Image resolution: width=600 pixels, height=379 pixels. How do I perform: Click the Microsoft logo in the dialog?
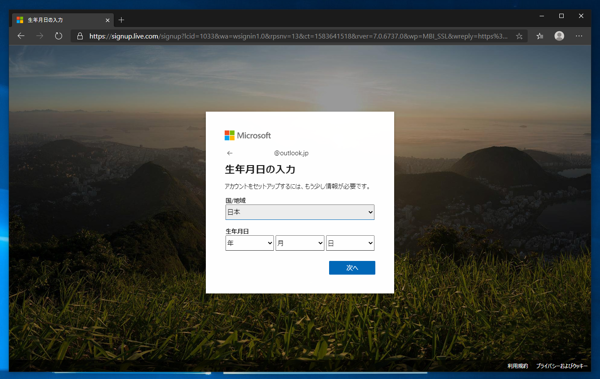coord(248,135)
